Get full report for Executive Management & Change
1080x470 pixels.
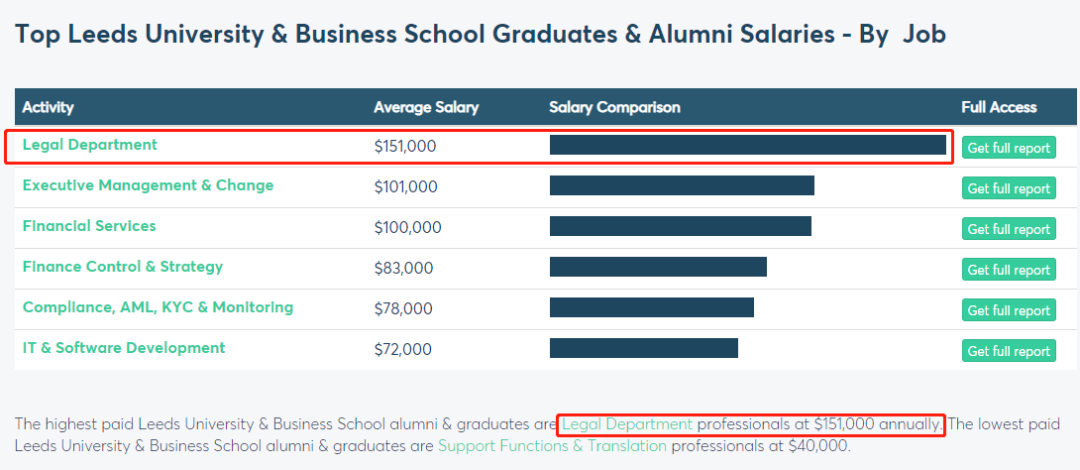pyautogui.click(x=1008, y=189)
